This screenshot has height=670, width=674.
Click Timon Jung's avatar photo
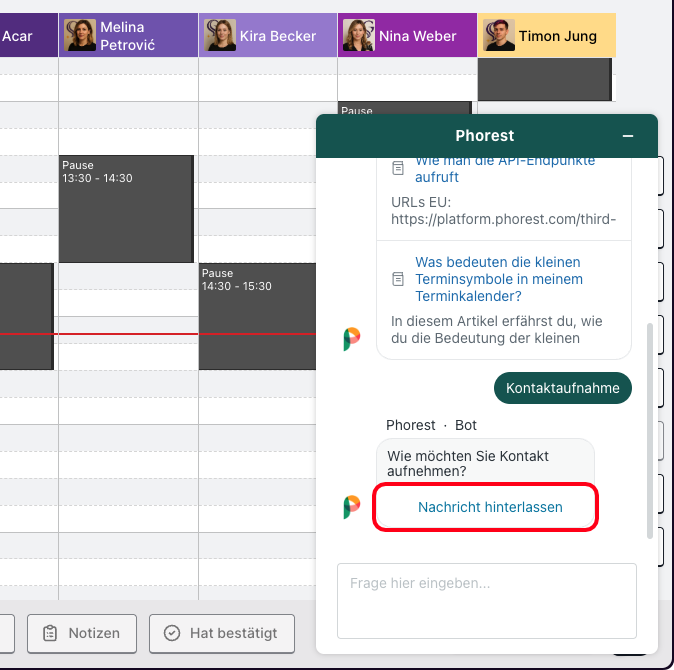[x=498, y=36]
